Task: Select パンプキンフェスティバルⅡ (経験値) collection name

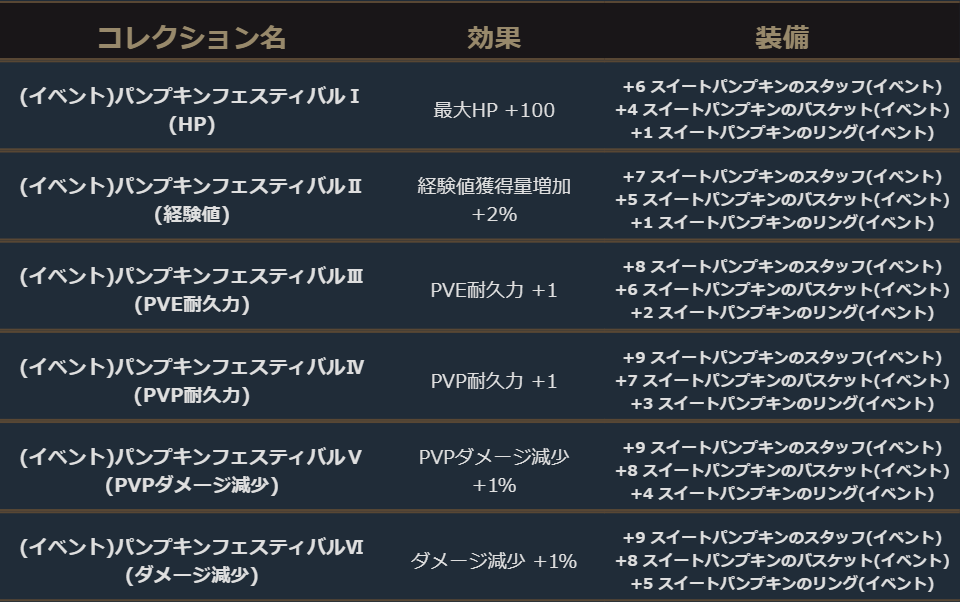Action: [191, 199]
